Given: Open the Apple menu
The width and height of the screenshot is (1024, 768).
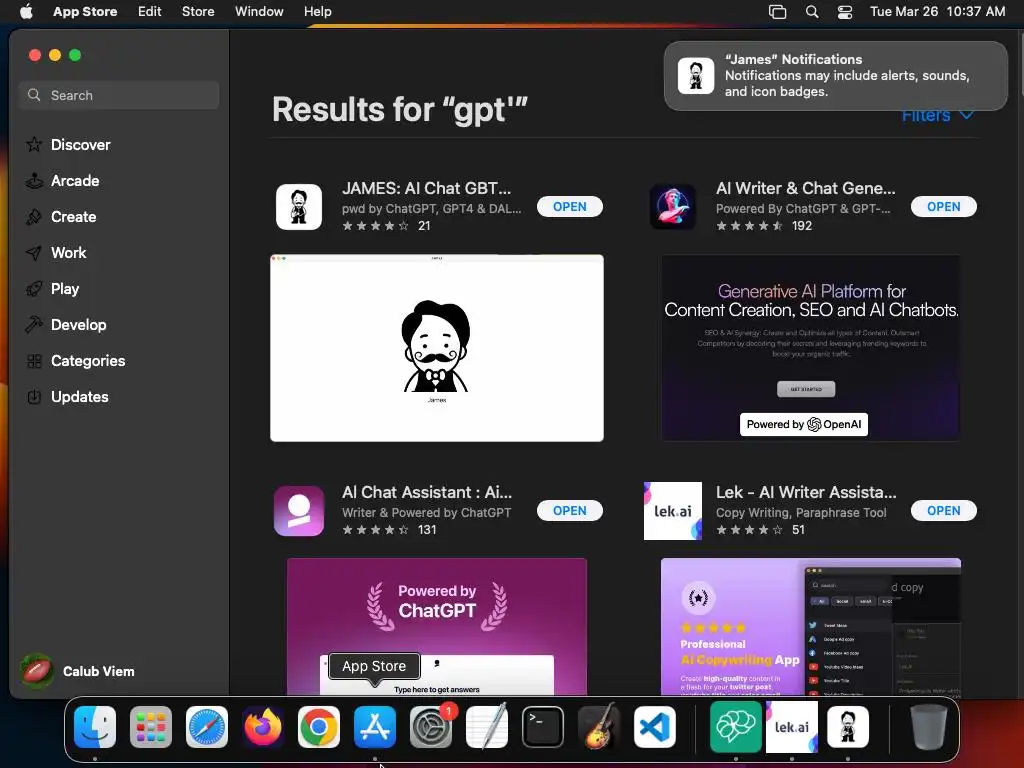Looking at the screenshot, I should [x=26, y=12].
